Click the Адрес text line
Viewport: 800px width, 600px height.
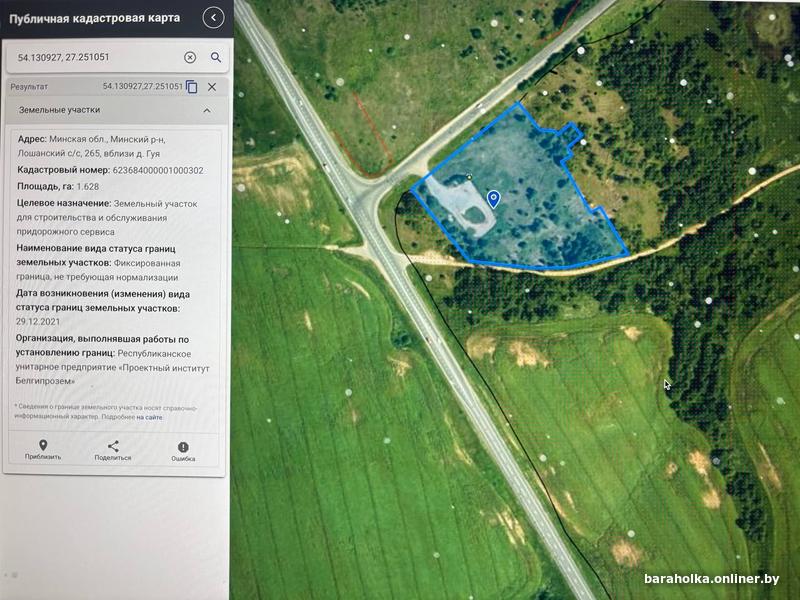tap(92, 146)
